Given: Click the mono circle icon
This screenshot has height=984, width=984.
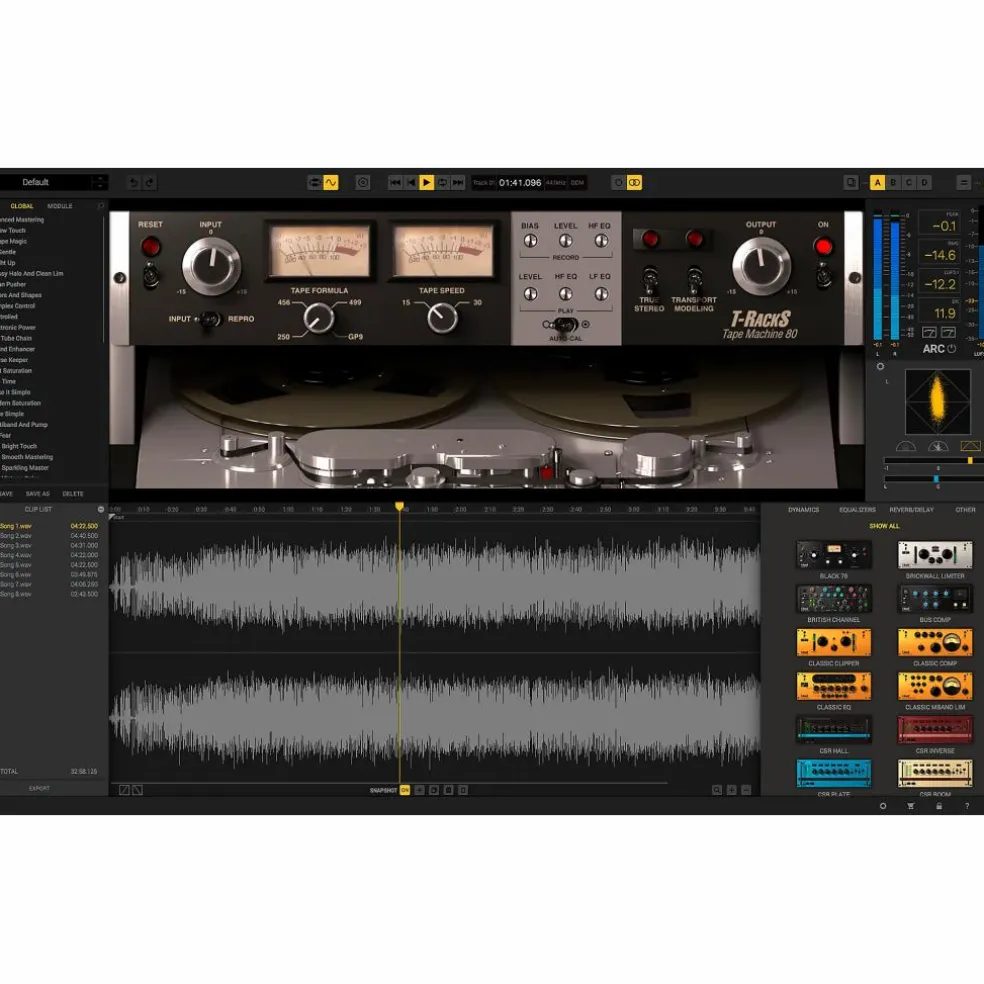Looking at the screenshot, I should click(x=619, y=183).
